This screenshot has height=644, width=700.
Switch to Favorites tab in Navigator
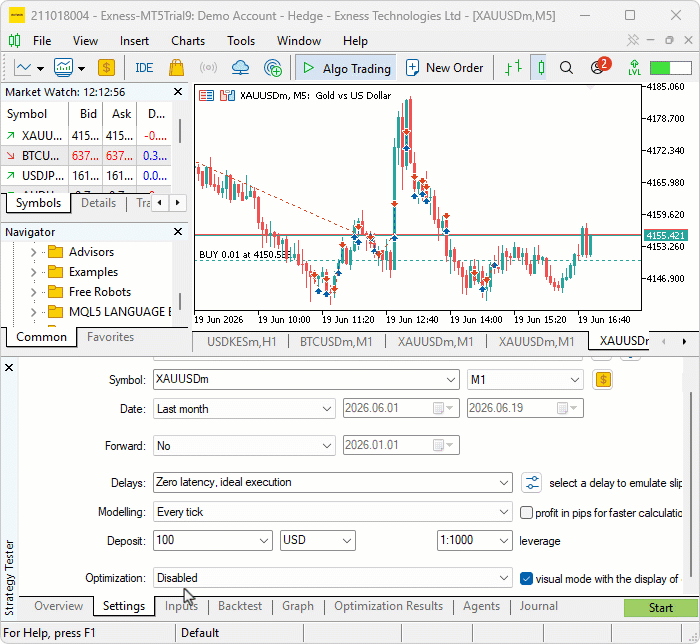point(110,337)
